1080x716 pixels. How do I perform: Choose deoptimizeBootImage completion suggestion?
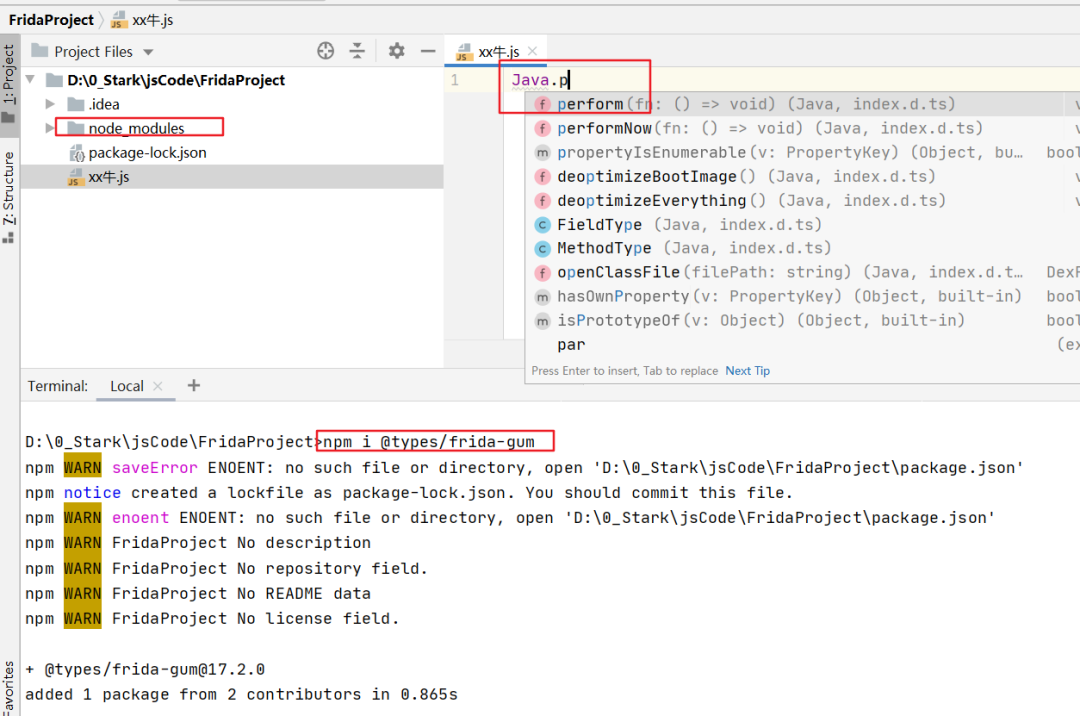[x=802, y=176]
